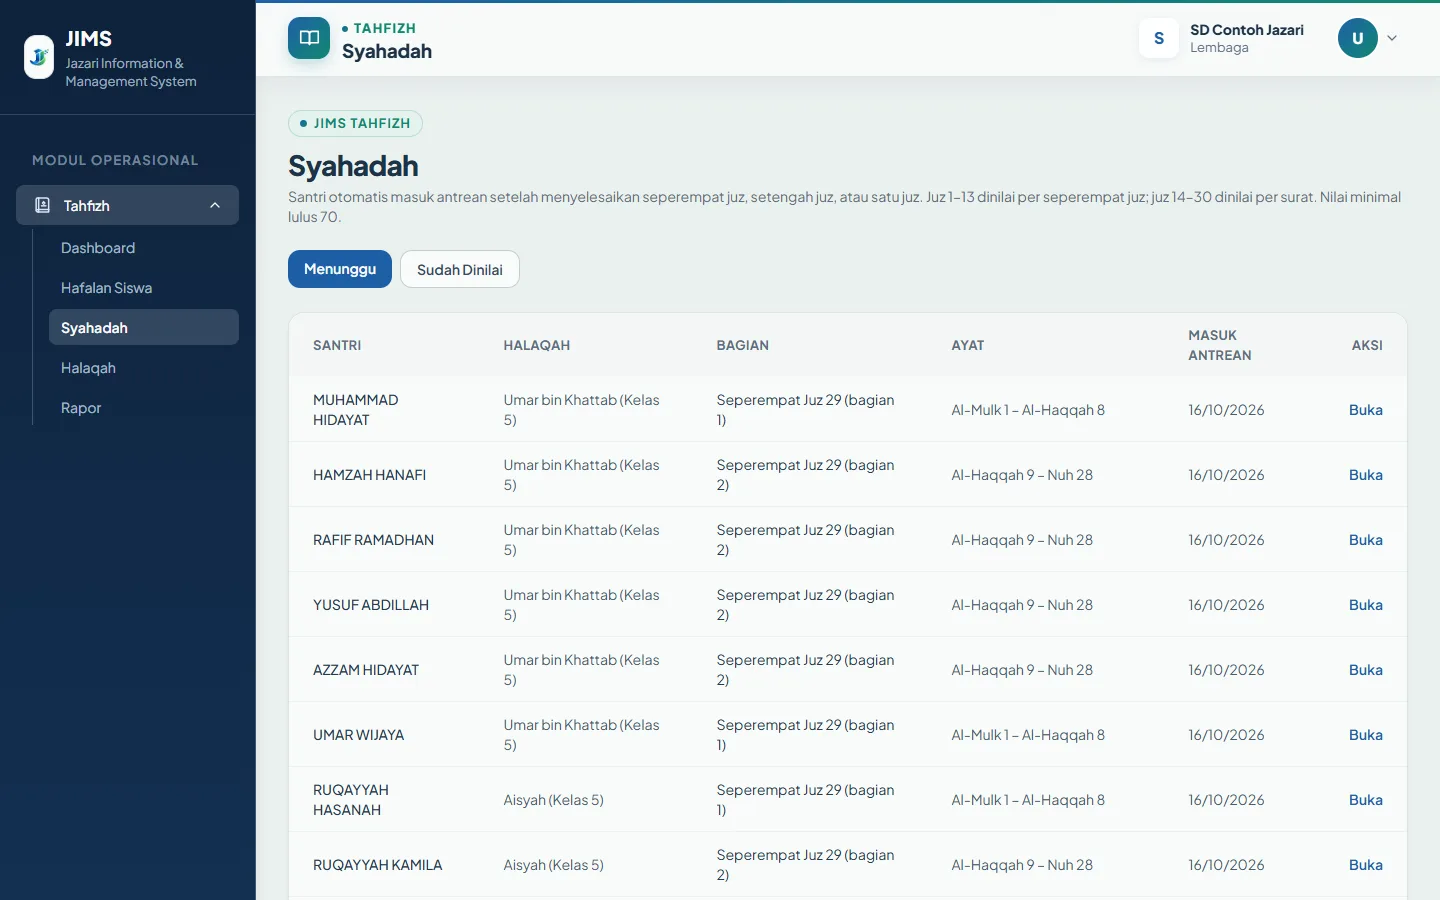Click the JIMS logo icon in sidebar
The height and width of the screenshot is (900, 1440).
click(x=39, y=57)
